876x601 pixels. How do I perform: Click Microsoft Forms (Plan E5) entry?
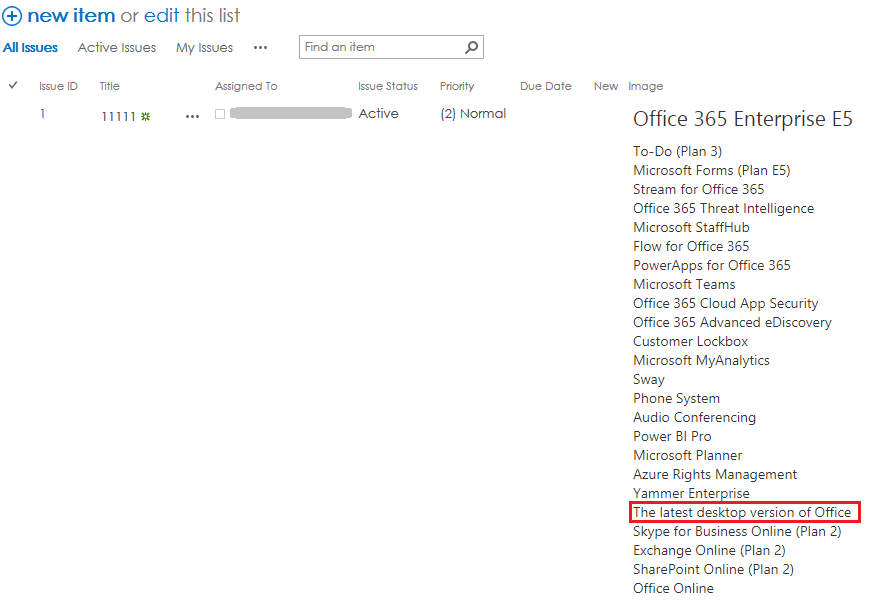click(712, 170)
